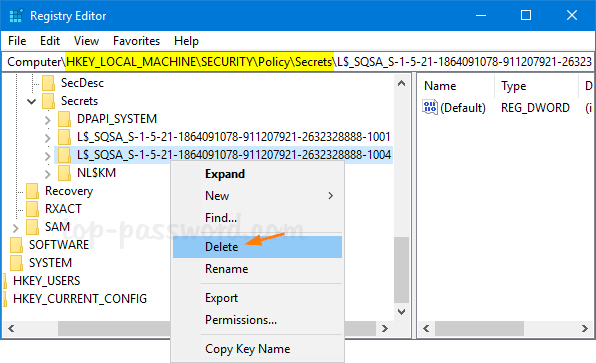
Task: Close the Registry Editor window
Action: (572, 16)
